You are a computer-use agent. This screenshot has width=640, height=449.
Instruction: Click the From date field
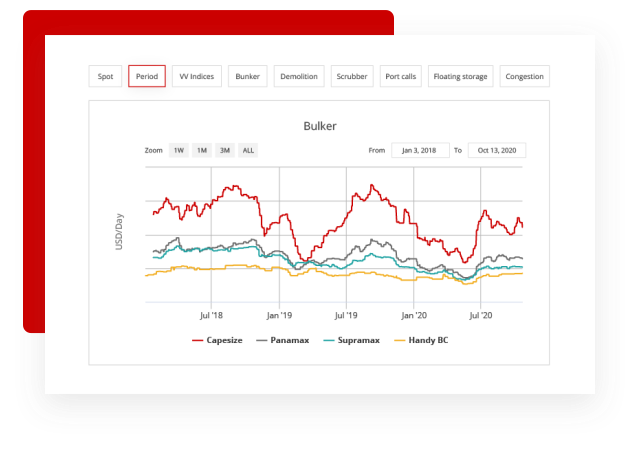pos(420,150)
